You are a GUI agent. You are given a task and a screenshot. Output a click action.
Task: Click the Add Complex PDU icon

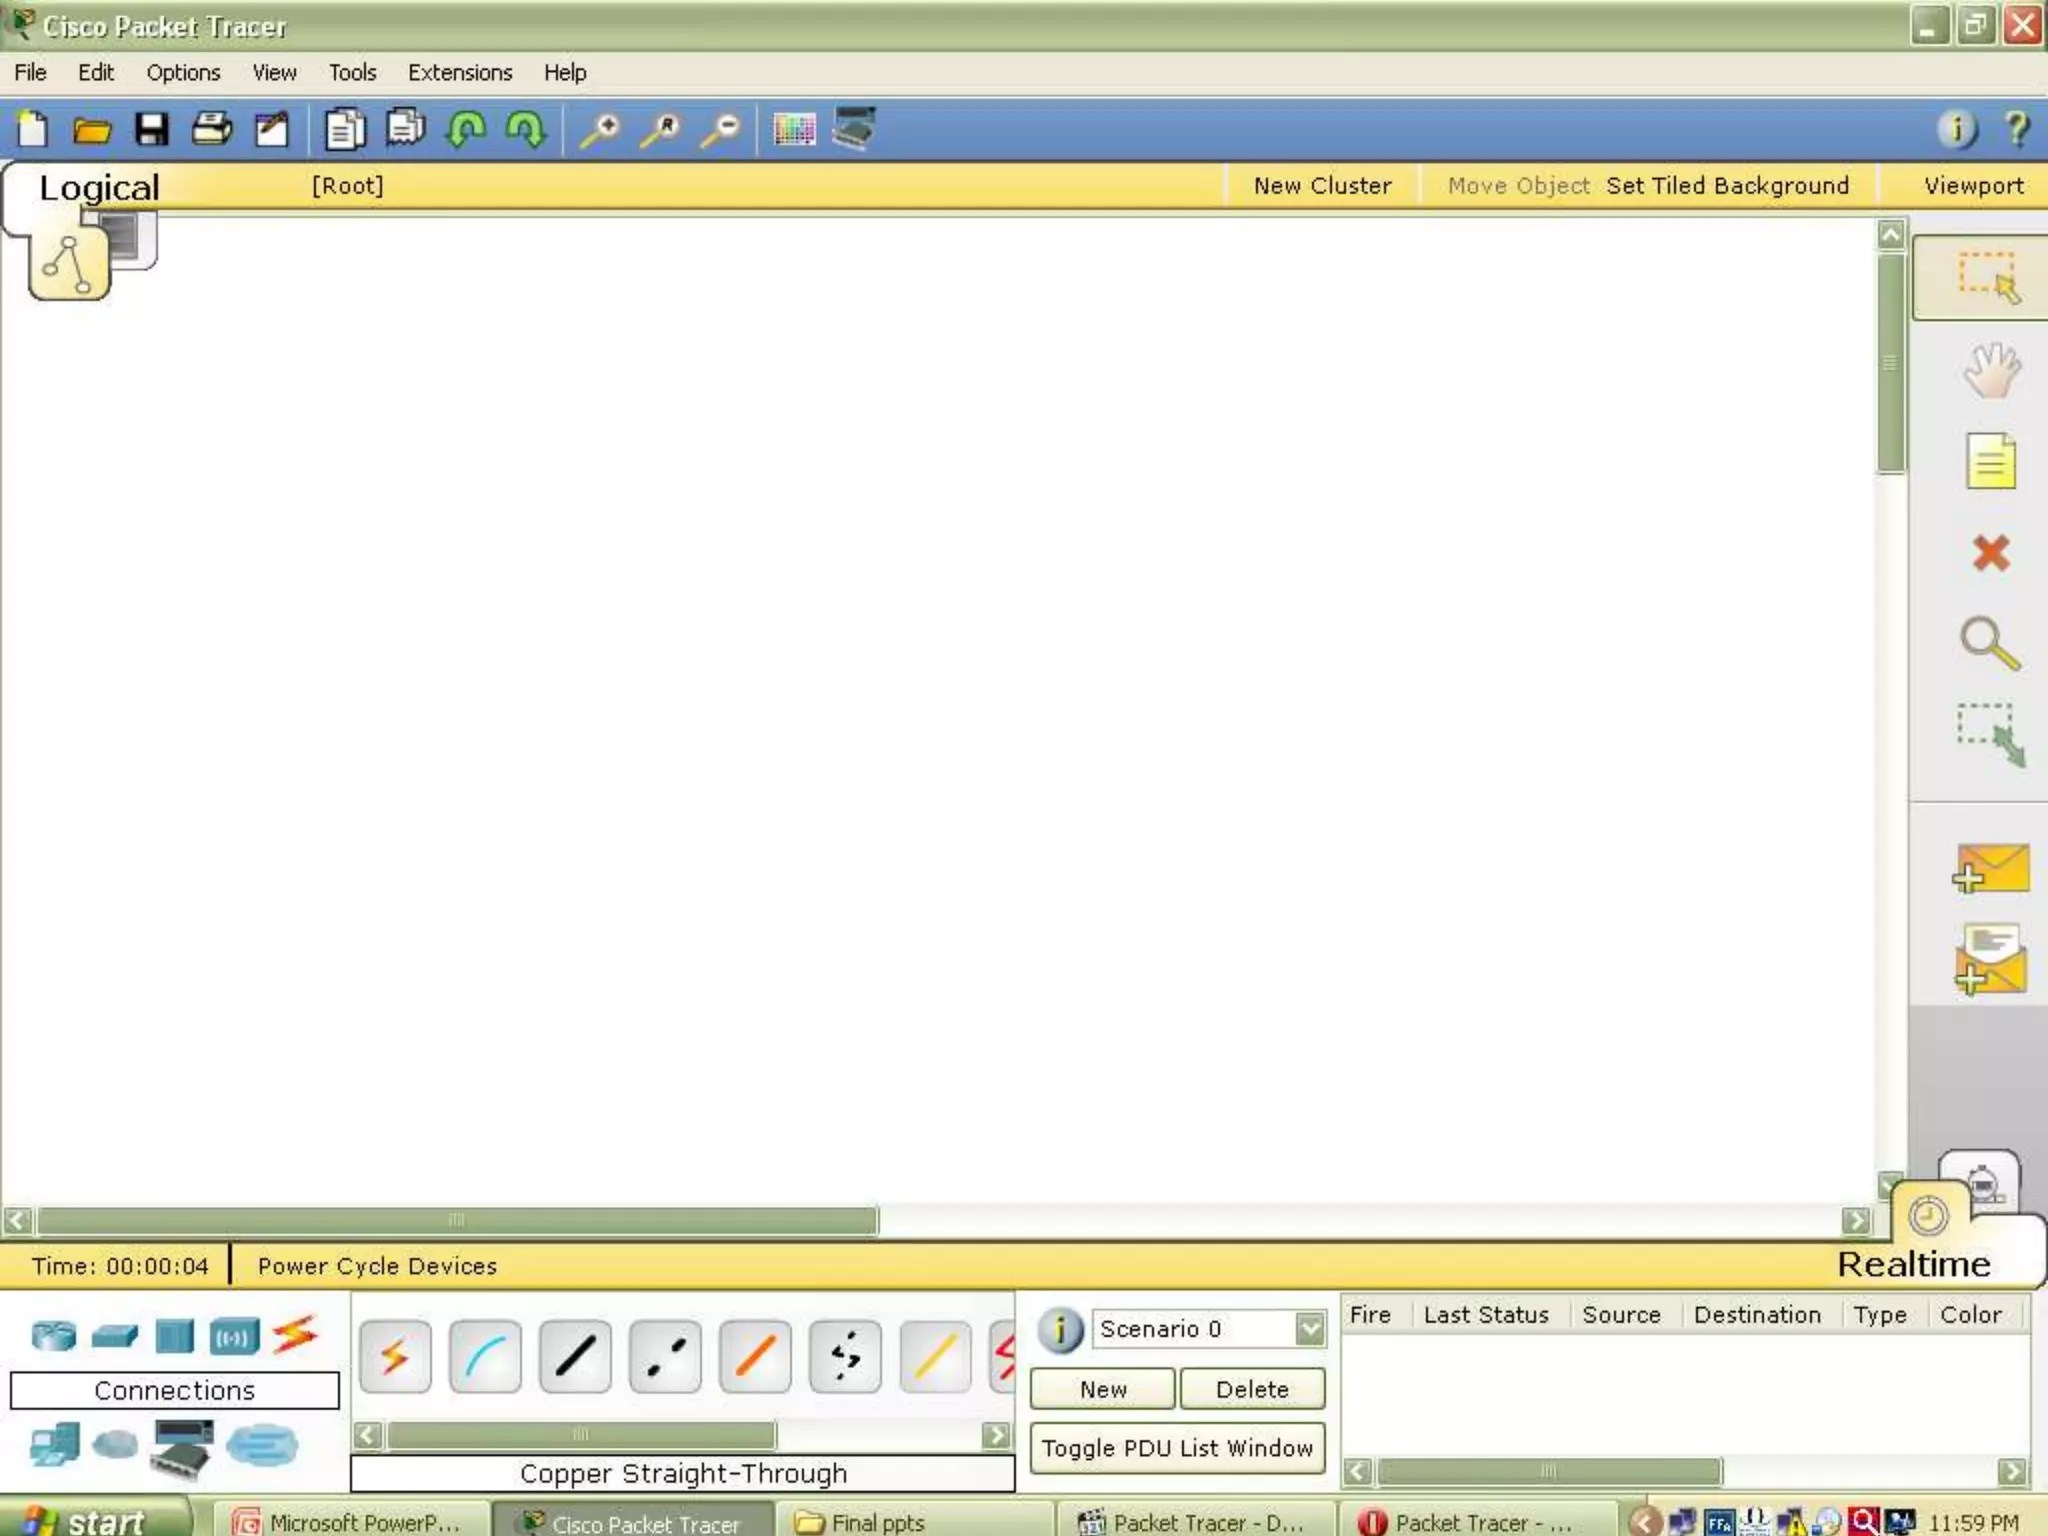(x=1990, y=960)
